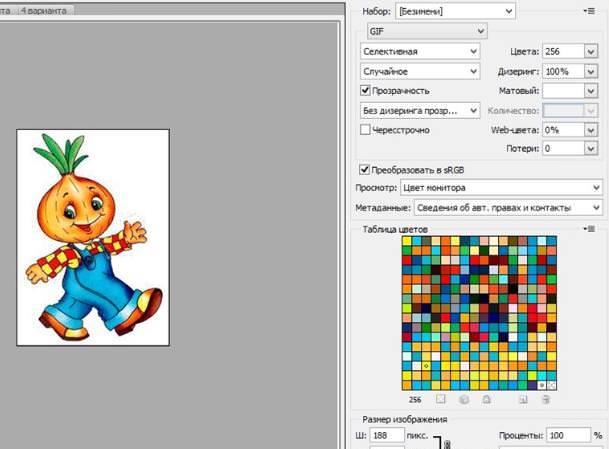Click the Таблица цветов section label

(x=395, y=229)
